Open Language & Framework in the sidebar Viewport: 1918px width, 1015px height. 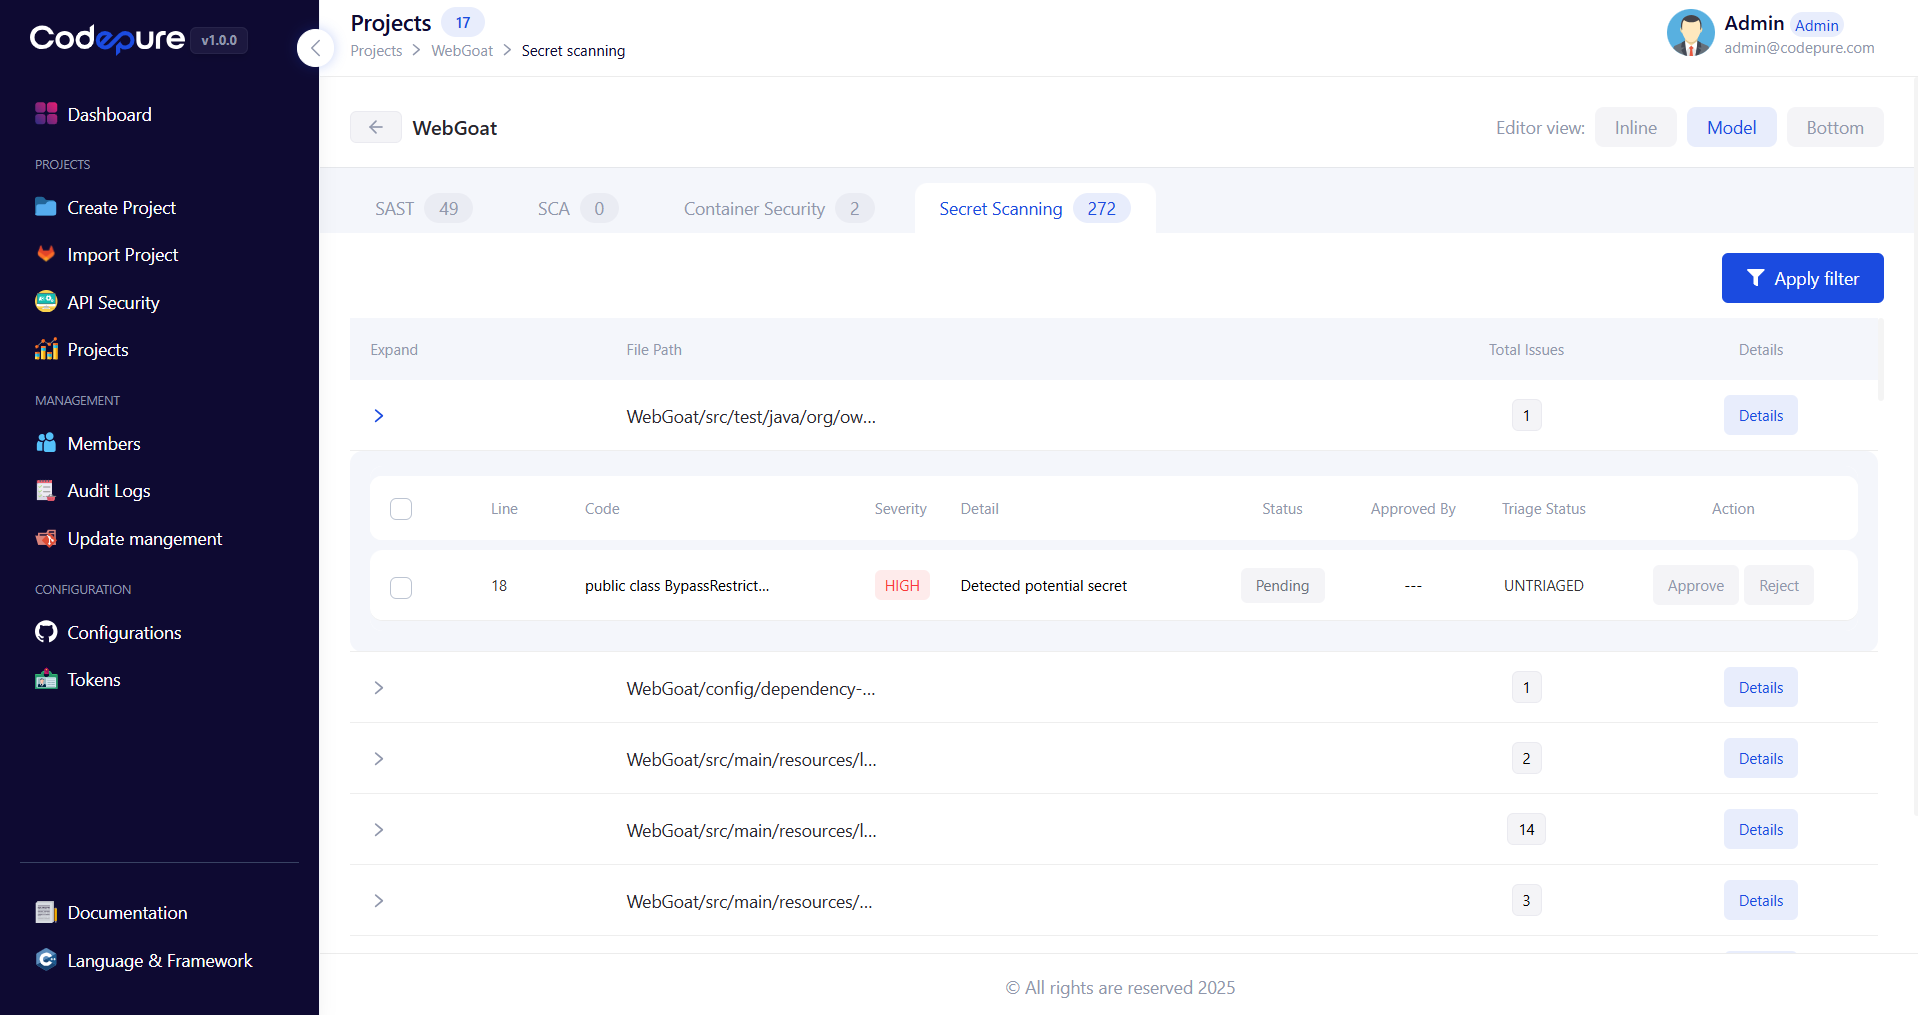(x=160, y=960)
